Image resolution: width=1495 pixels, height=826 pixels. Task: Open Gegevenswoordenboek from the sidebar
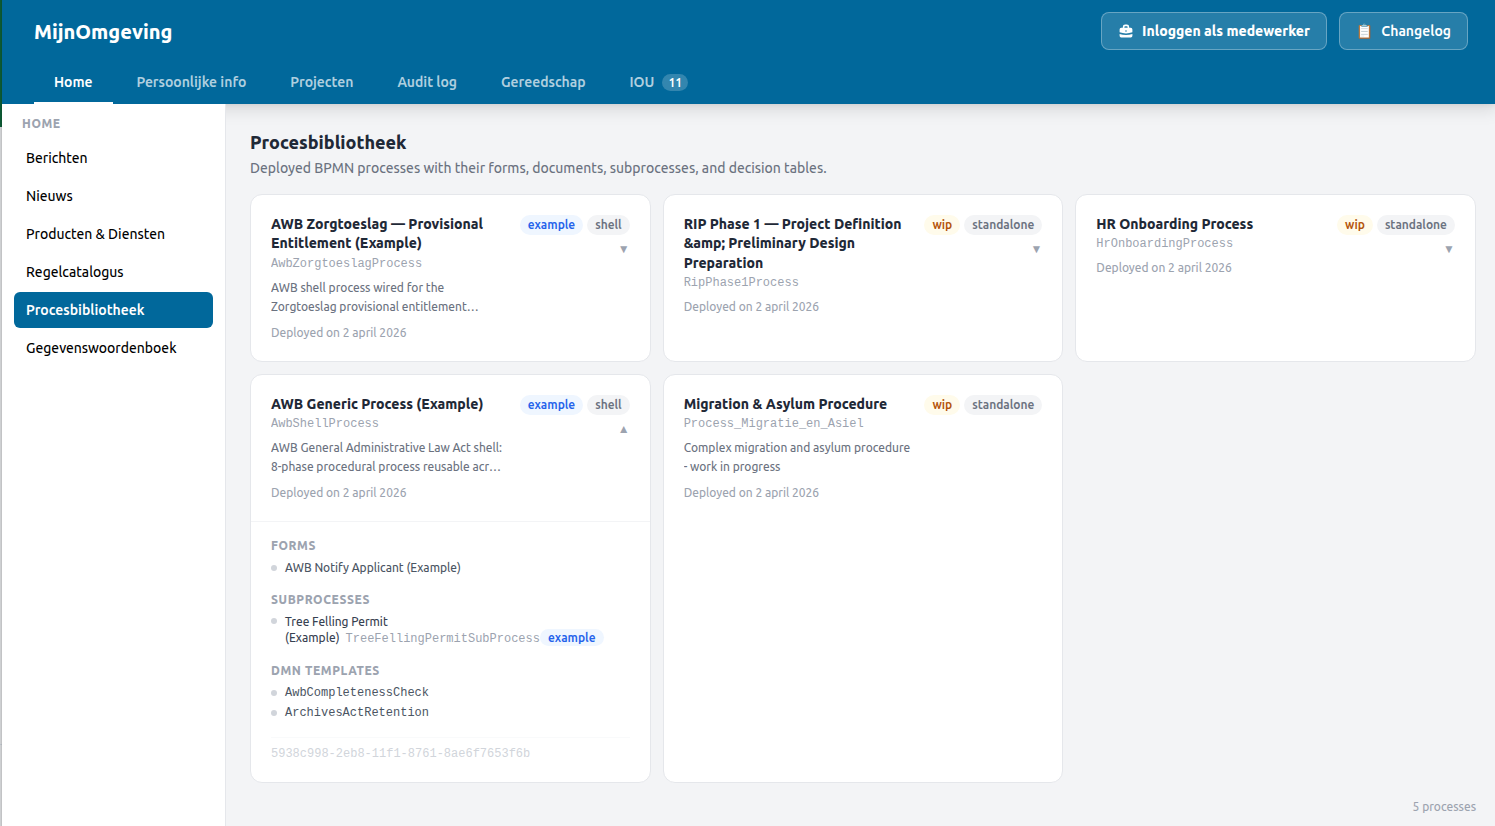tap(102, 347)
